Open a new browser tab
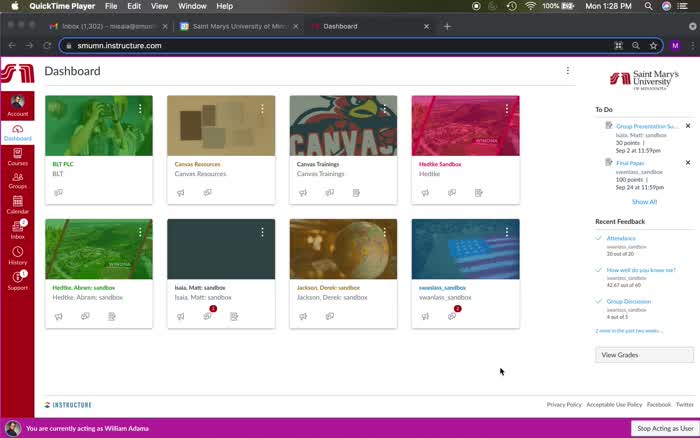This screenshot has width=700, height=438. pyautogui.click(x=447, y=26)
